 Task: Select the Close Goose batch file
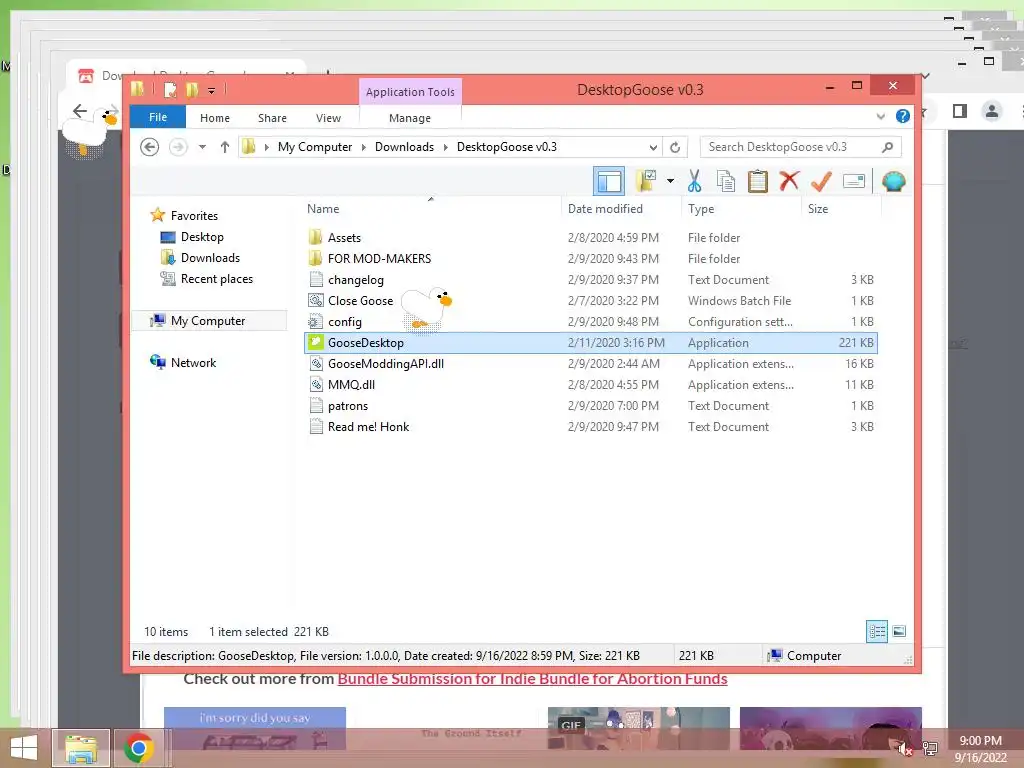(590, 300)
